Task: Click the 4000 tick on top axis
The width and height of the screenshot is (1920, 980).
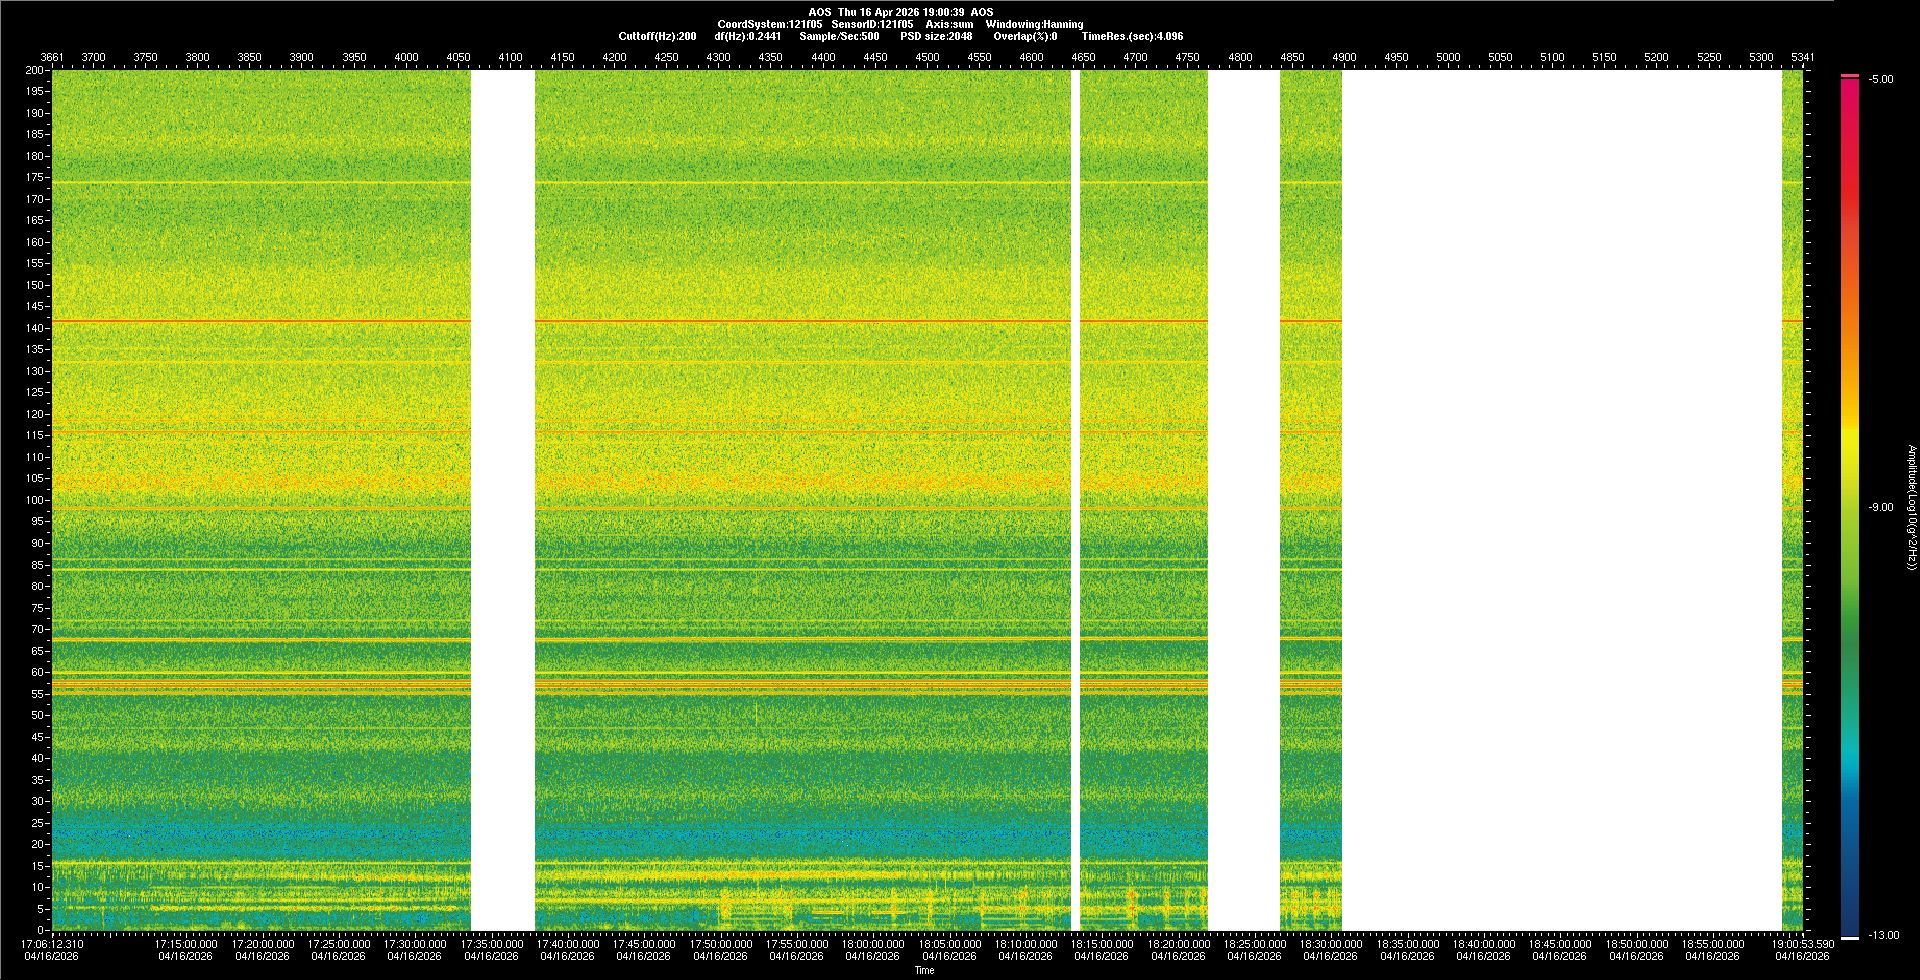Action: point(406,57)
